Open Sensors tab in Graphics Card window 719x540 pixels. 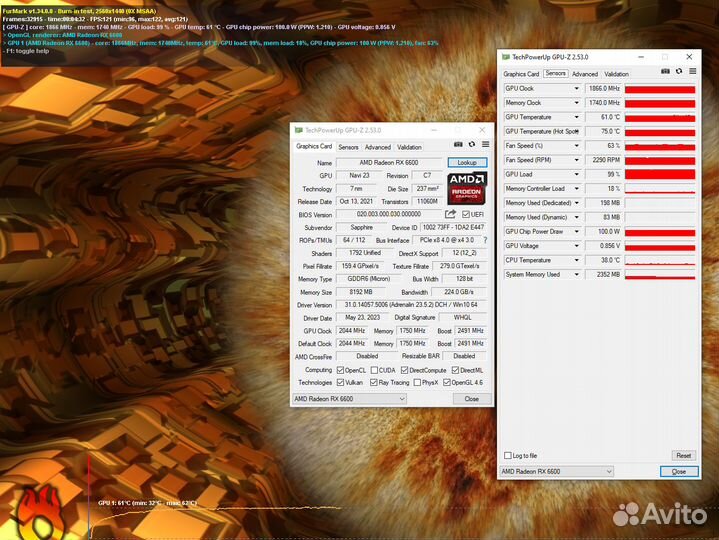(348, 147)
